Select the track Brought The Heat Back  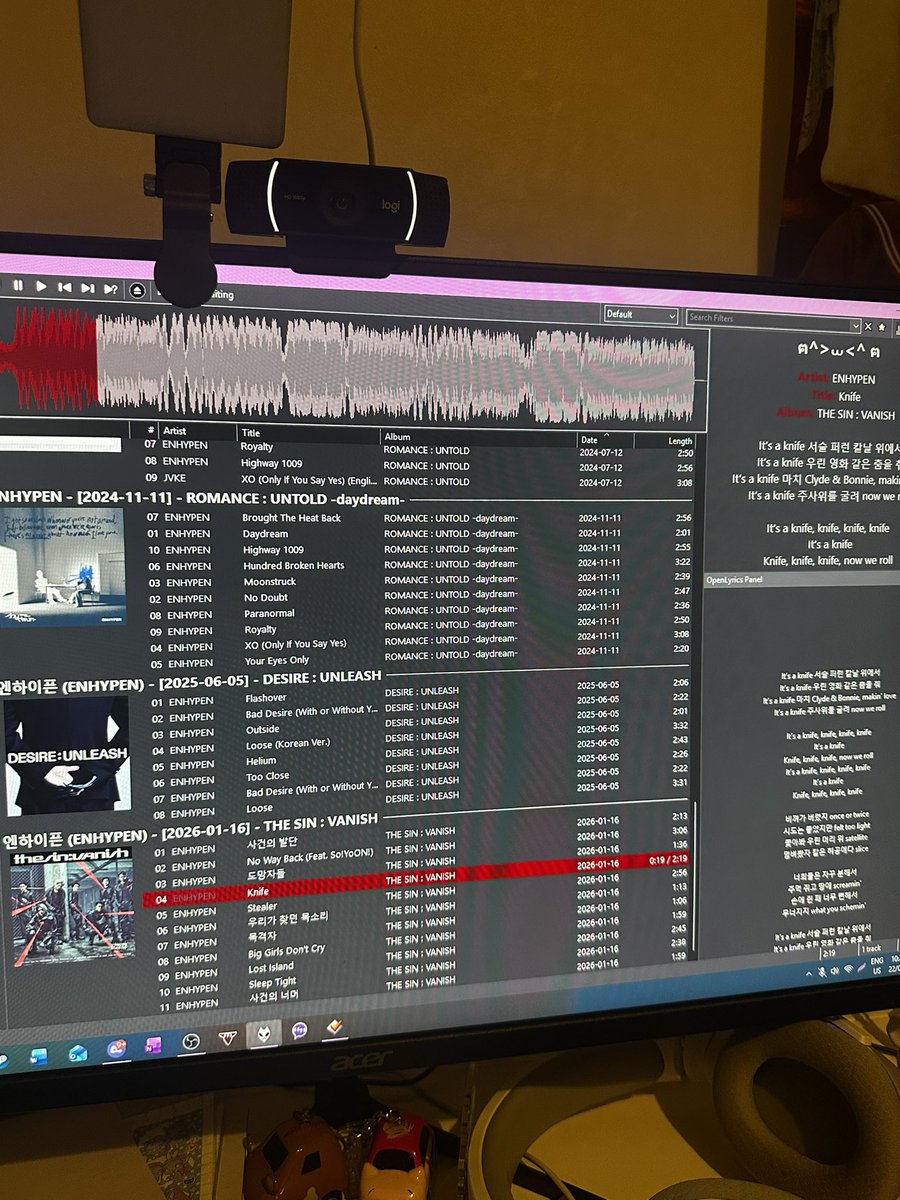pyautogui.click(x=291, y=518)
